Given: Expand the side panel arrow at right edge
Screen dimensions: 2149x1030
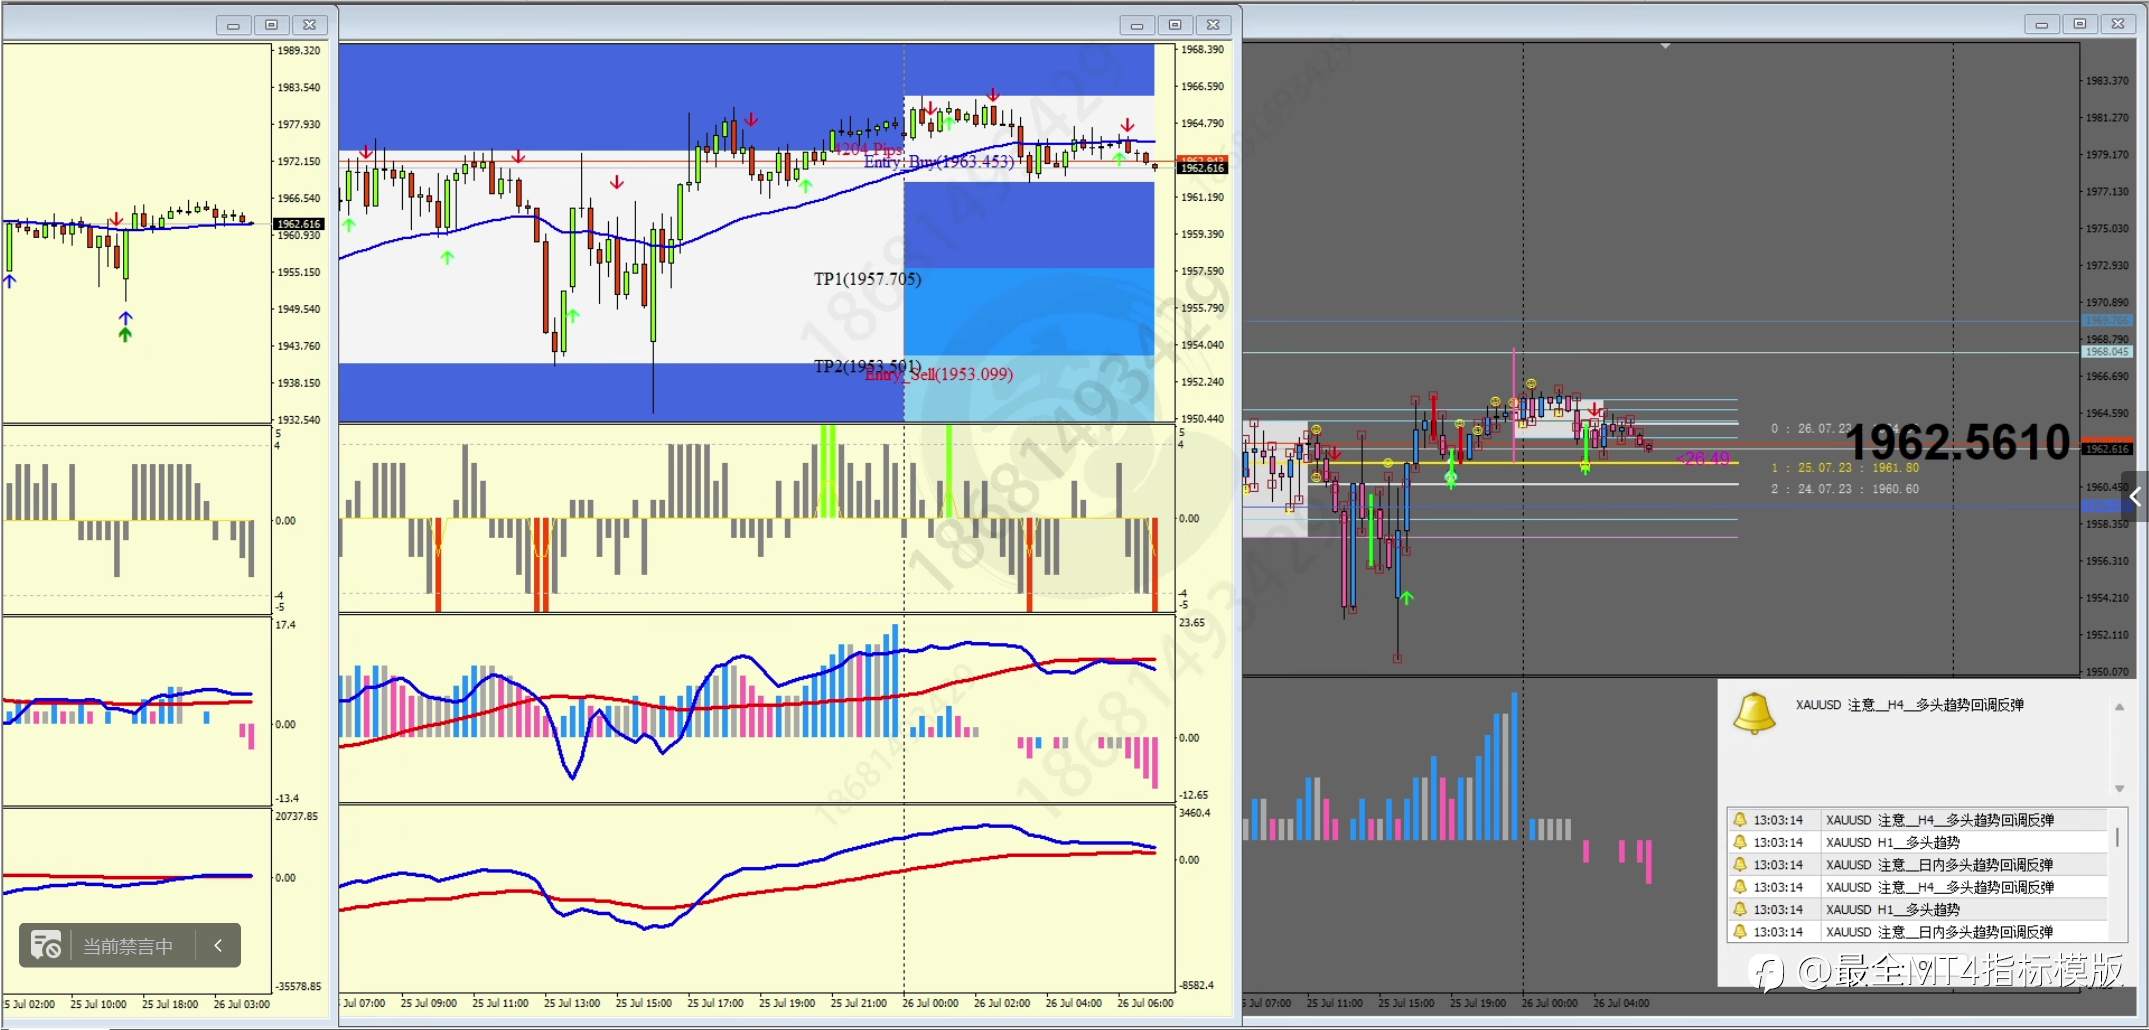Looking at the screenshot, I should point(2135,497).
